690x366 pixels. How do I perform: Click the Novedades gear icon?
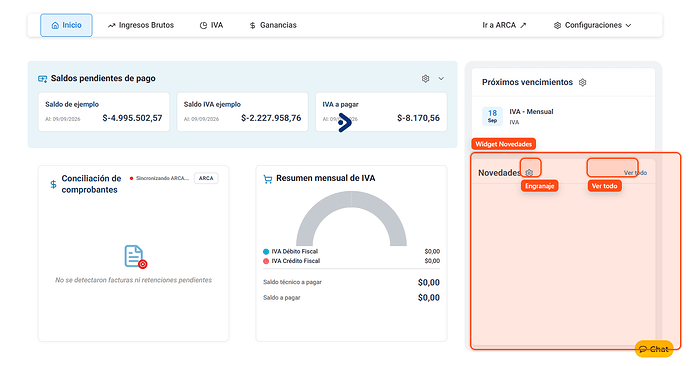click(x=529, y=173)
